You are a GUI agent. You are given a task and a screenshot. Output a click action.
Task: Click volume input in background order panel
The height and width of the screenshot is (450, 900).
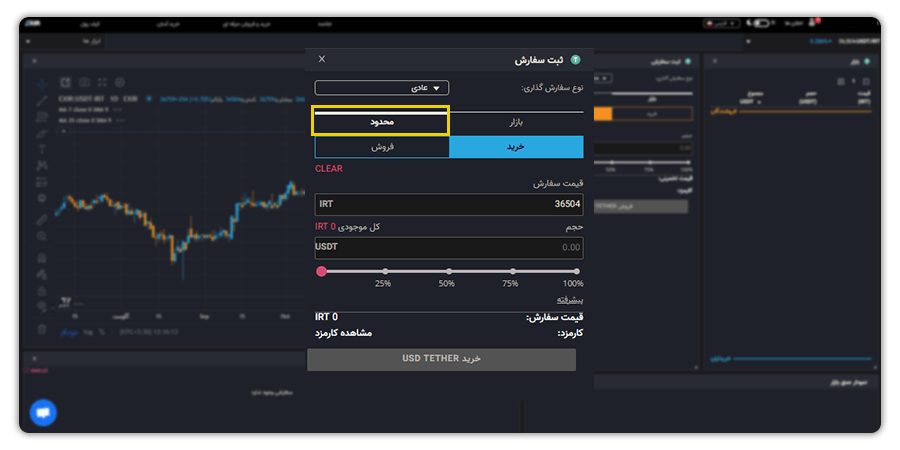click(643, 149)
